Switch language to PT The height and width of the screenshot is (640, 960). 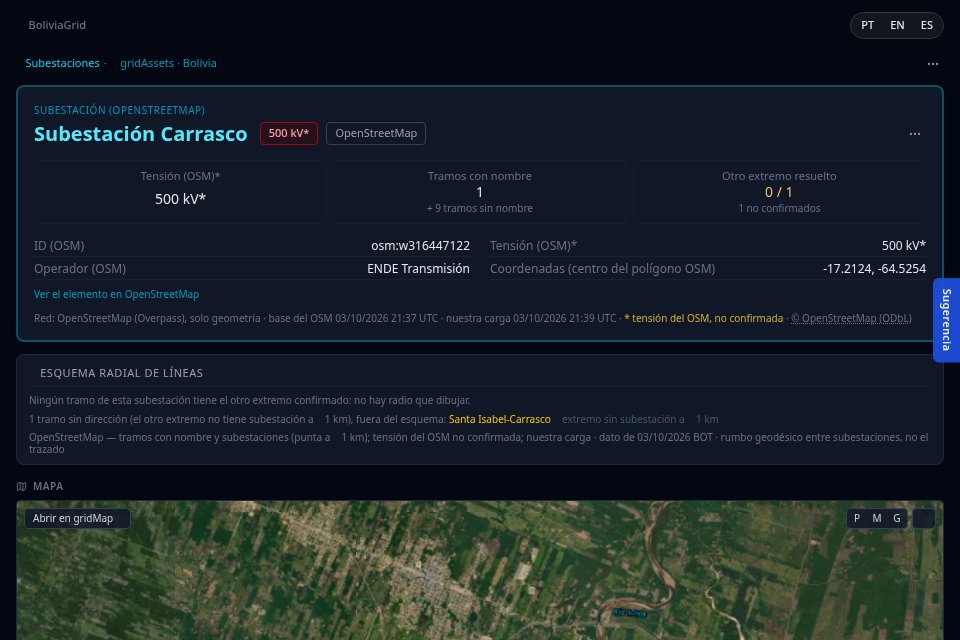pos(867,25)
